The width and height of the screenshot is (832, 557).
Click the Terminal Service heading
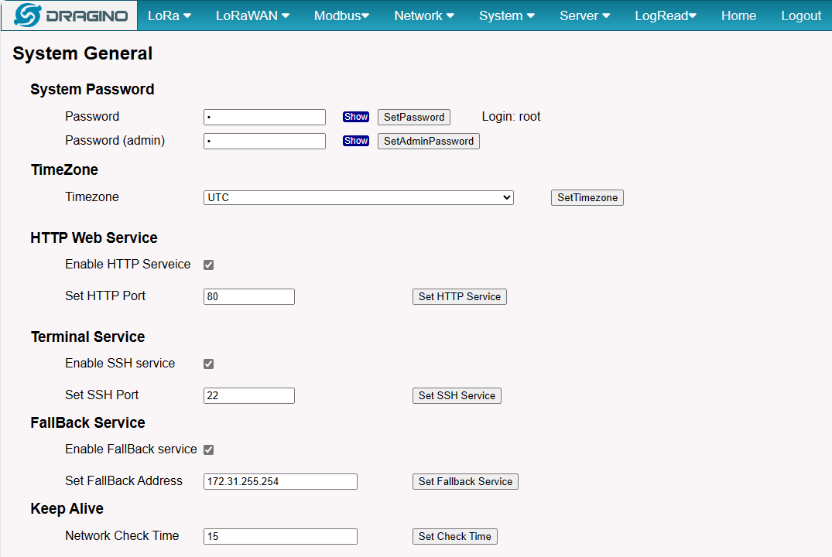click(88, 337)
